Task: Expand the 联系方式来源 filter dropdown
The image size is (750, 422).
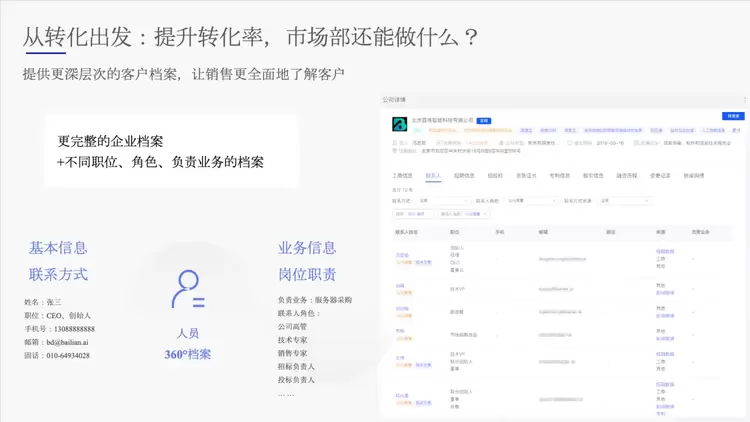Action: click(x=622, y=200)
